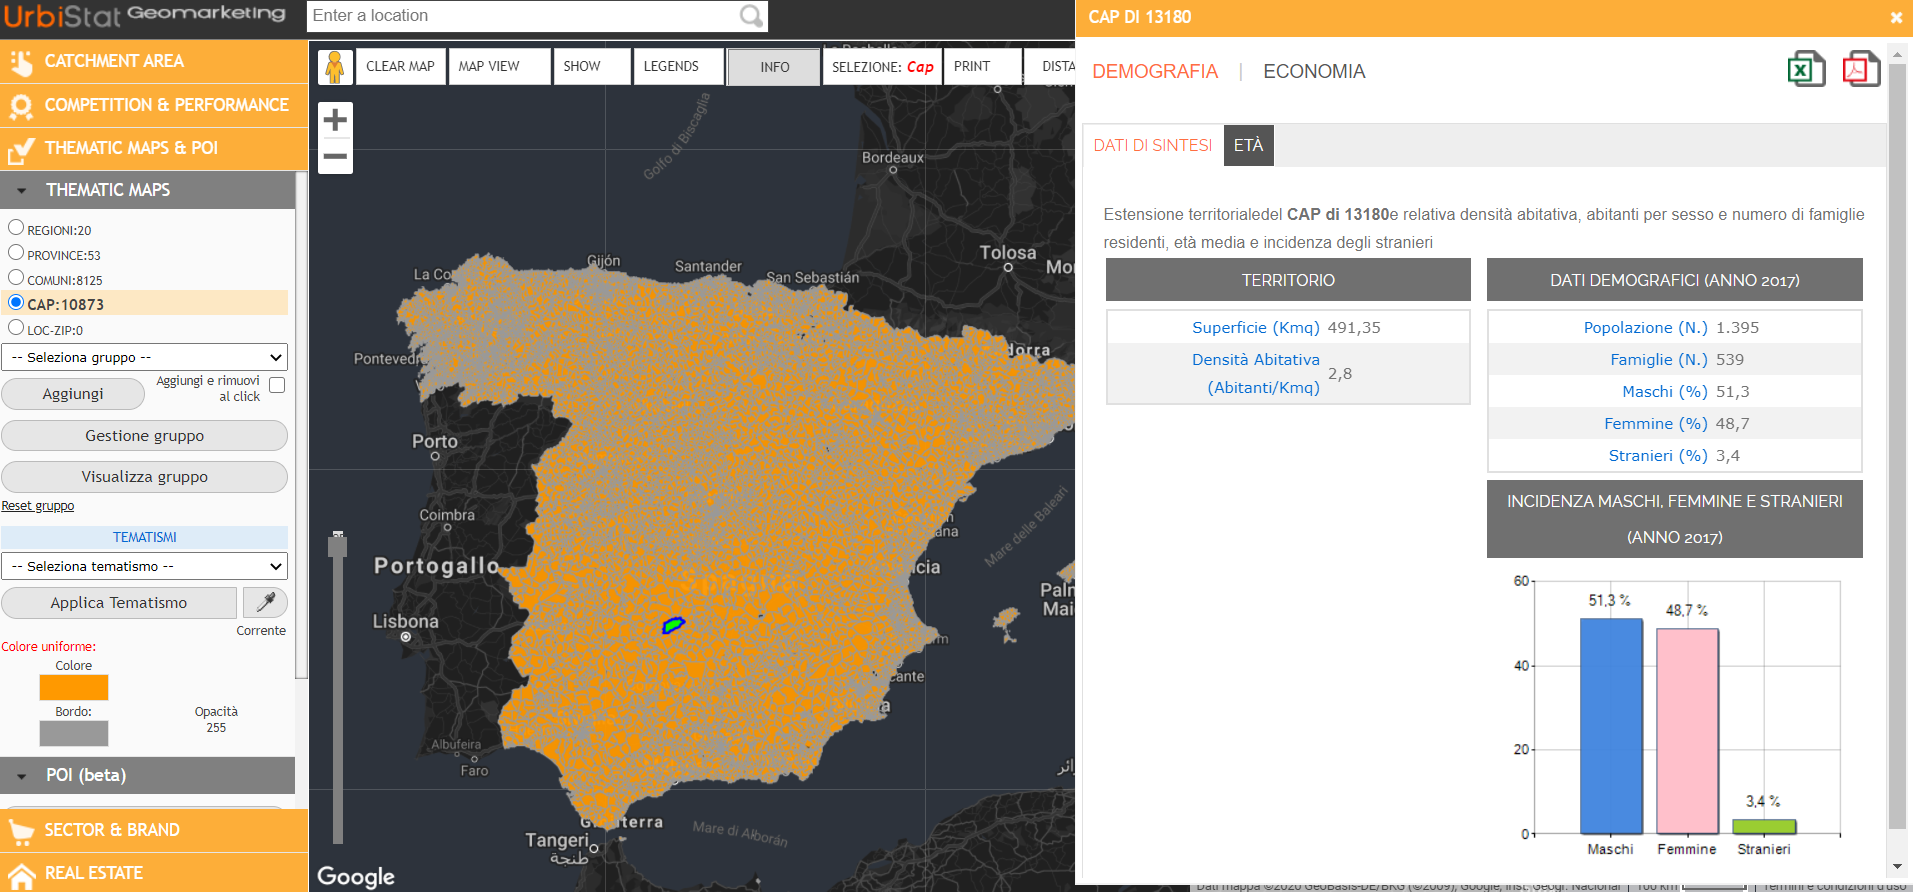Open DATI DI SINTESI tab

tap(1153, 145)
